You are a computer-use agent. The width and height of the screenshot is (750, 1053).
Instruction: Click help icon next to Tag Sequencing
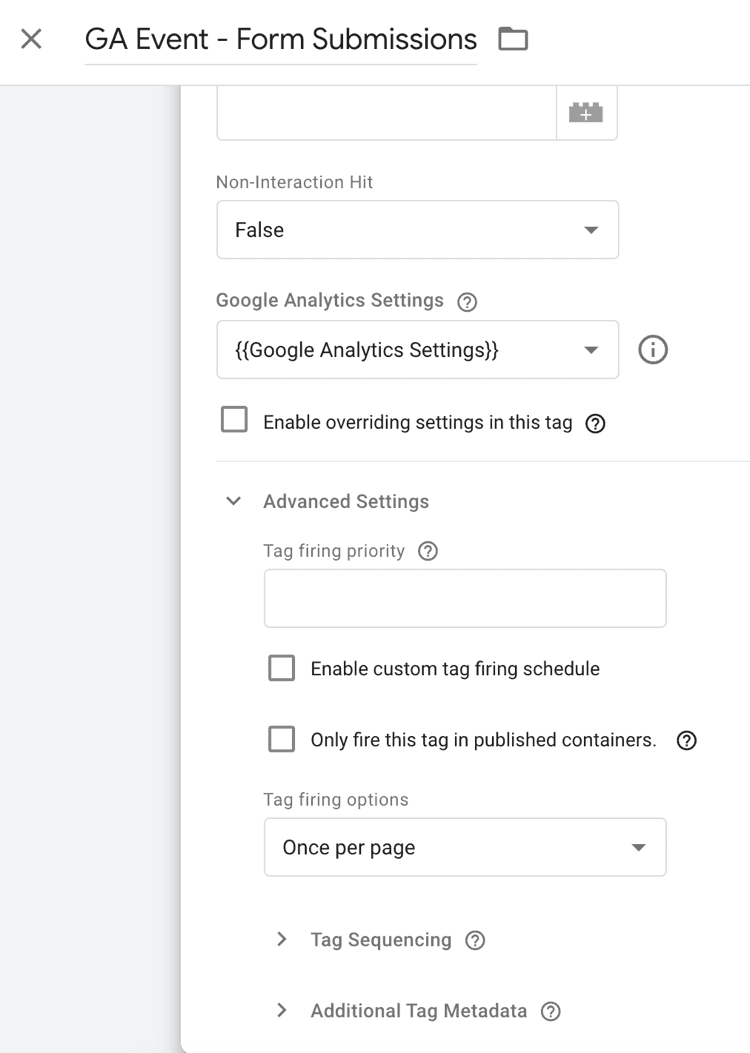pos(476,940)
